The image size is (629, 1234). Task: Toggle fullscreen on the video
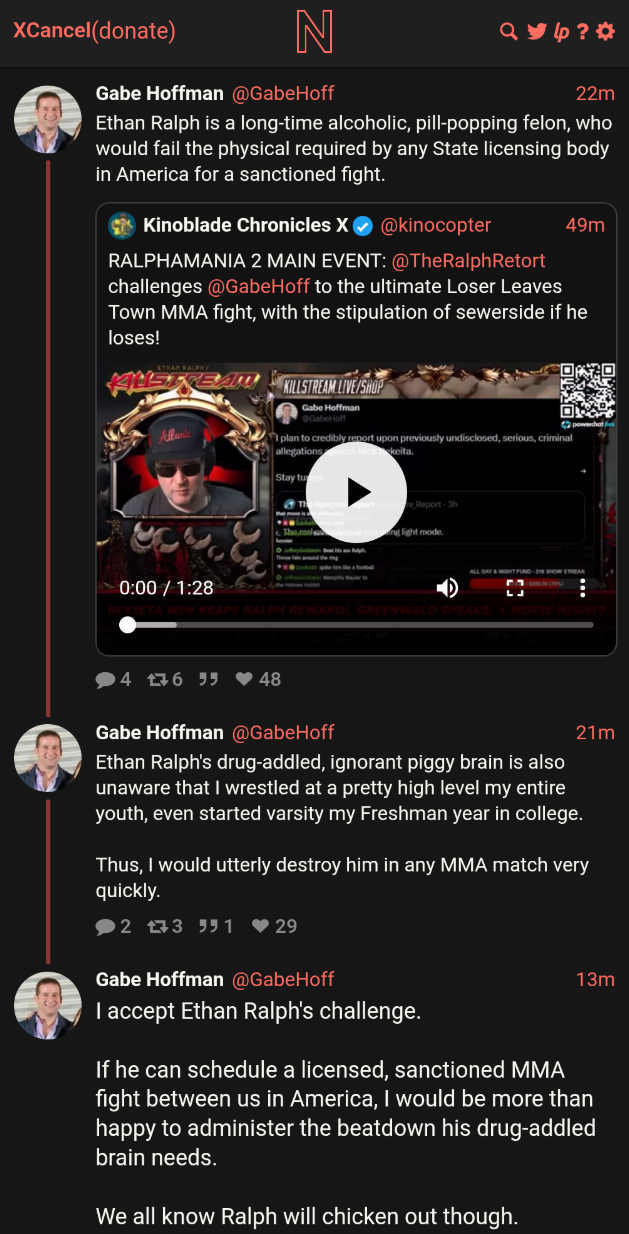tap(514, 587)
